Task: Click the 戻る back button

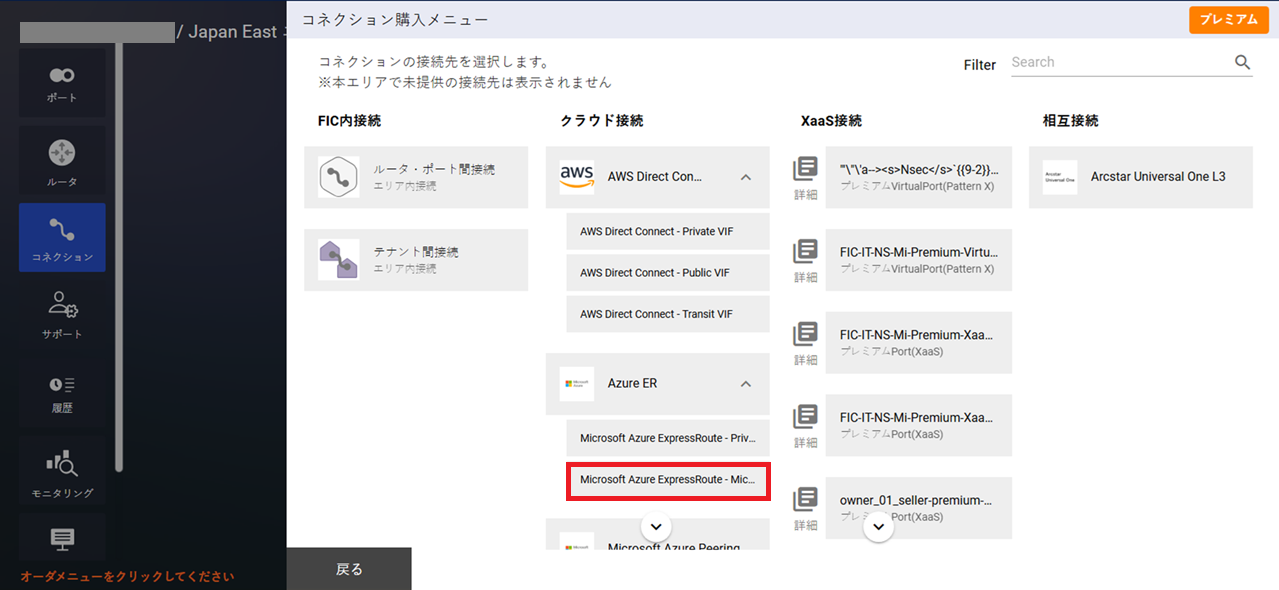Action: (349, 569)
